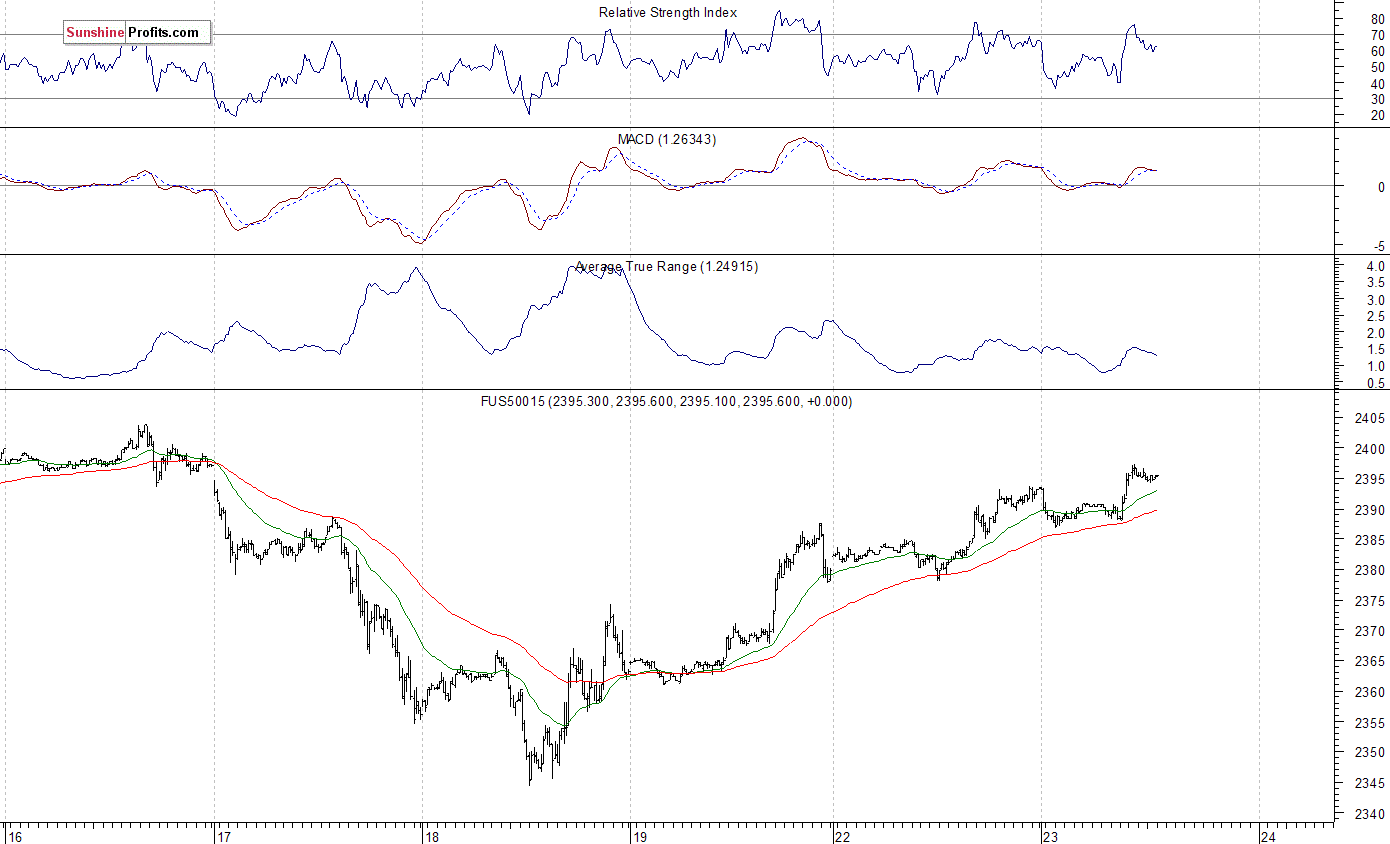Click the RSI 40 axis label

[x=1378, y=83]
